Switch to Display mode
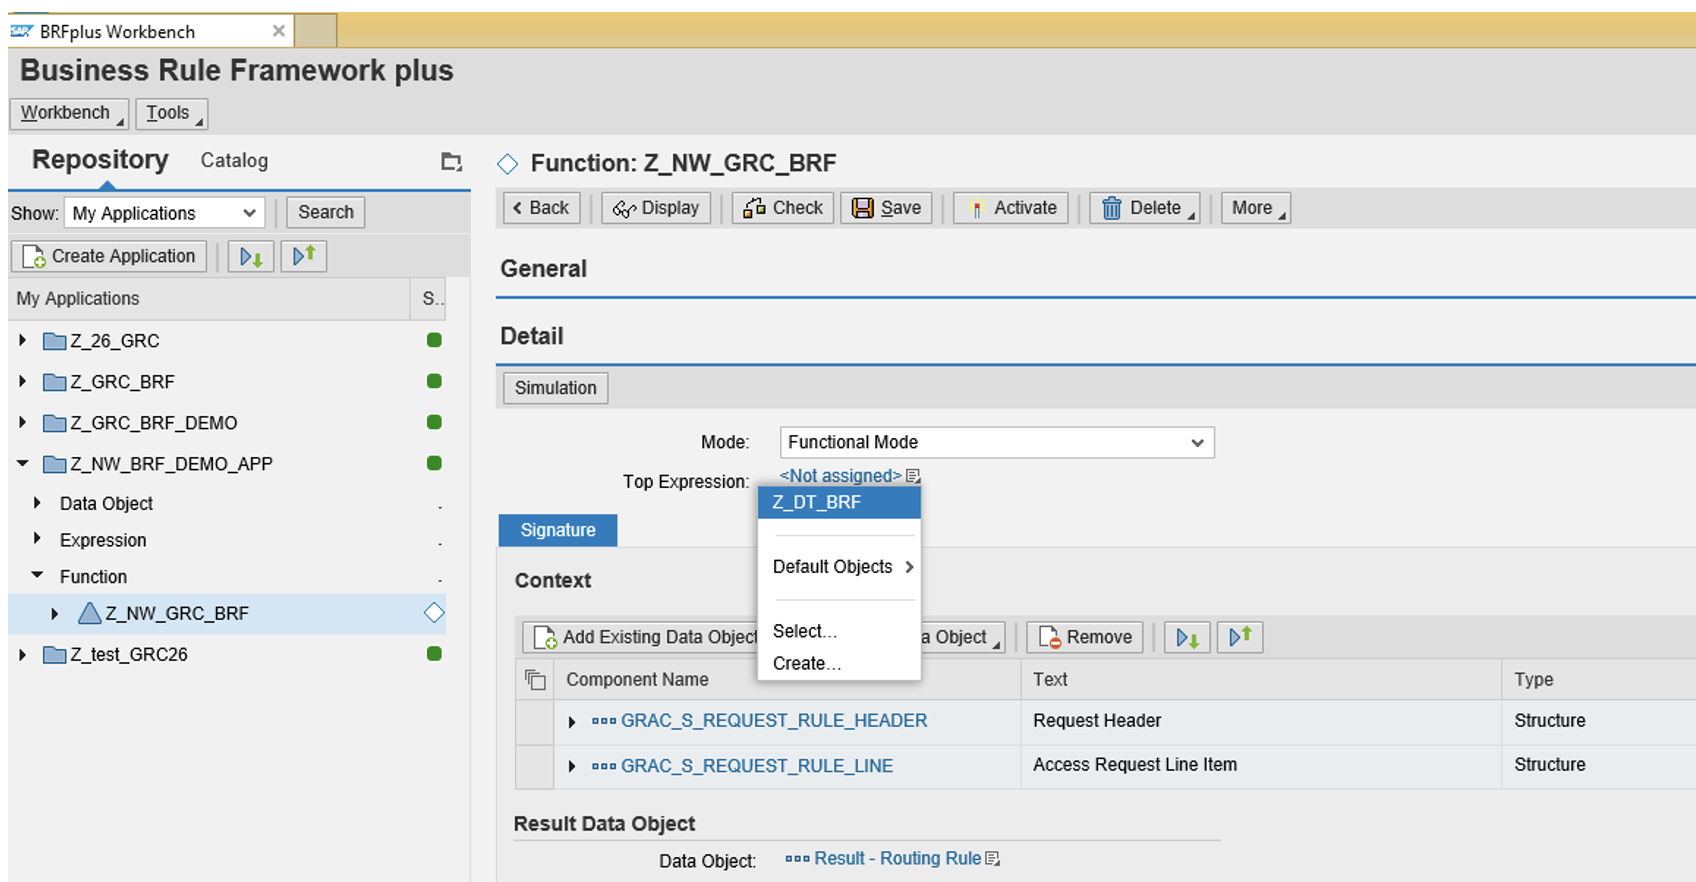The height and width of the screenshot is (882, 1696). click(656, 208)
